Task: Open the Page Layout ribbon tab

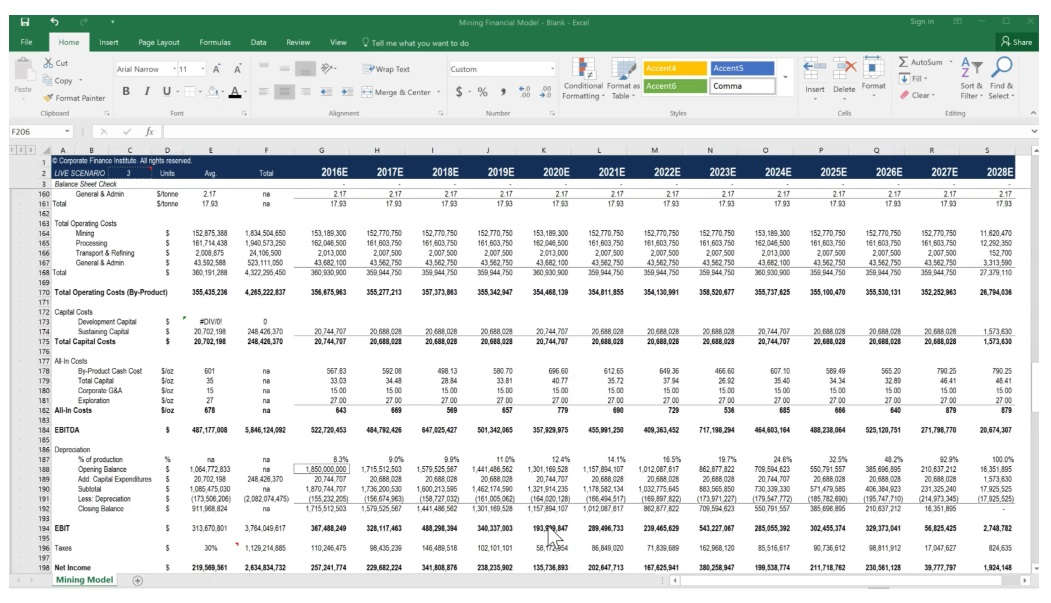Action: 159,43
